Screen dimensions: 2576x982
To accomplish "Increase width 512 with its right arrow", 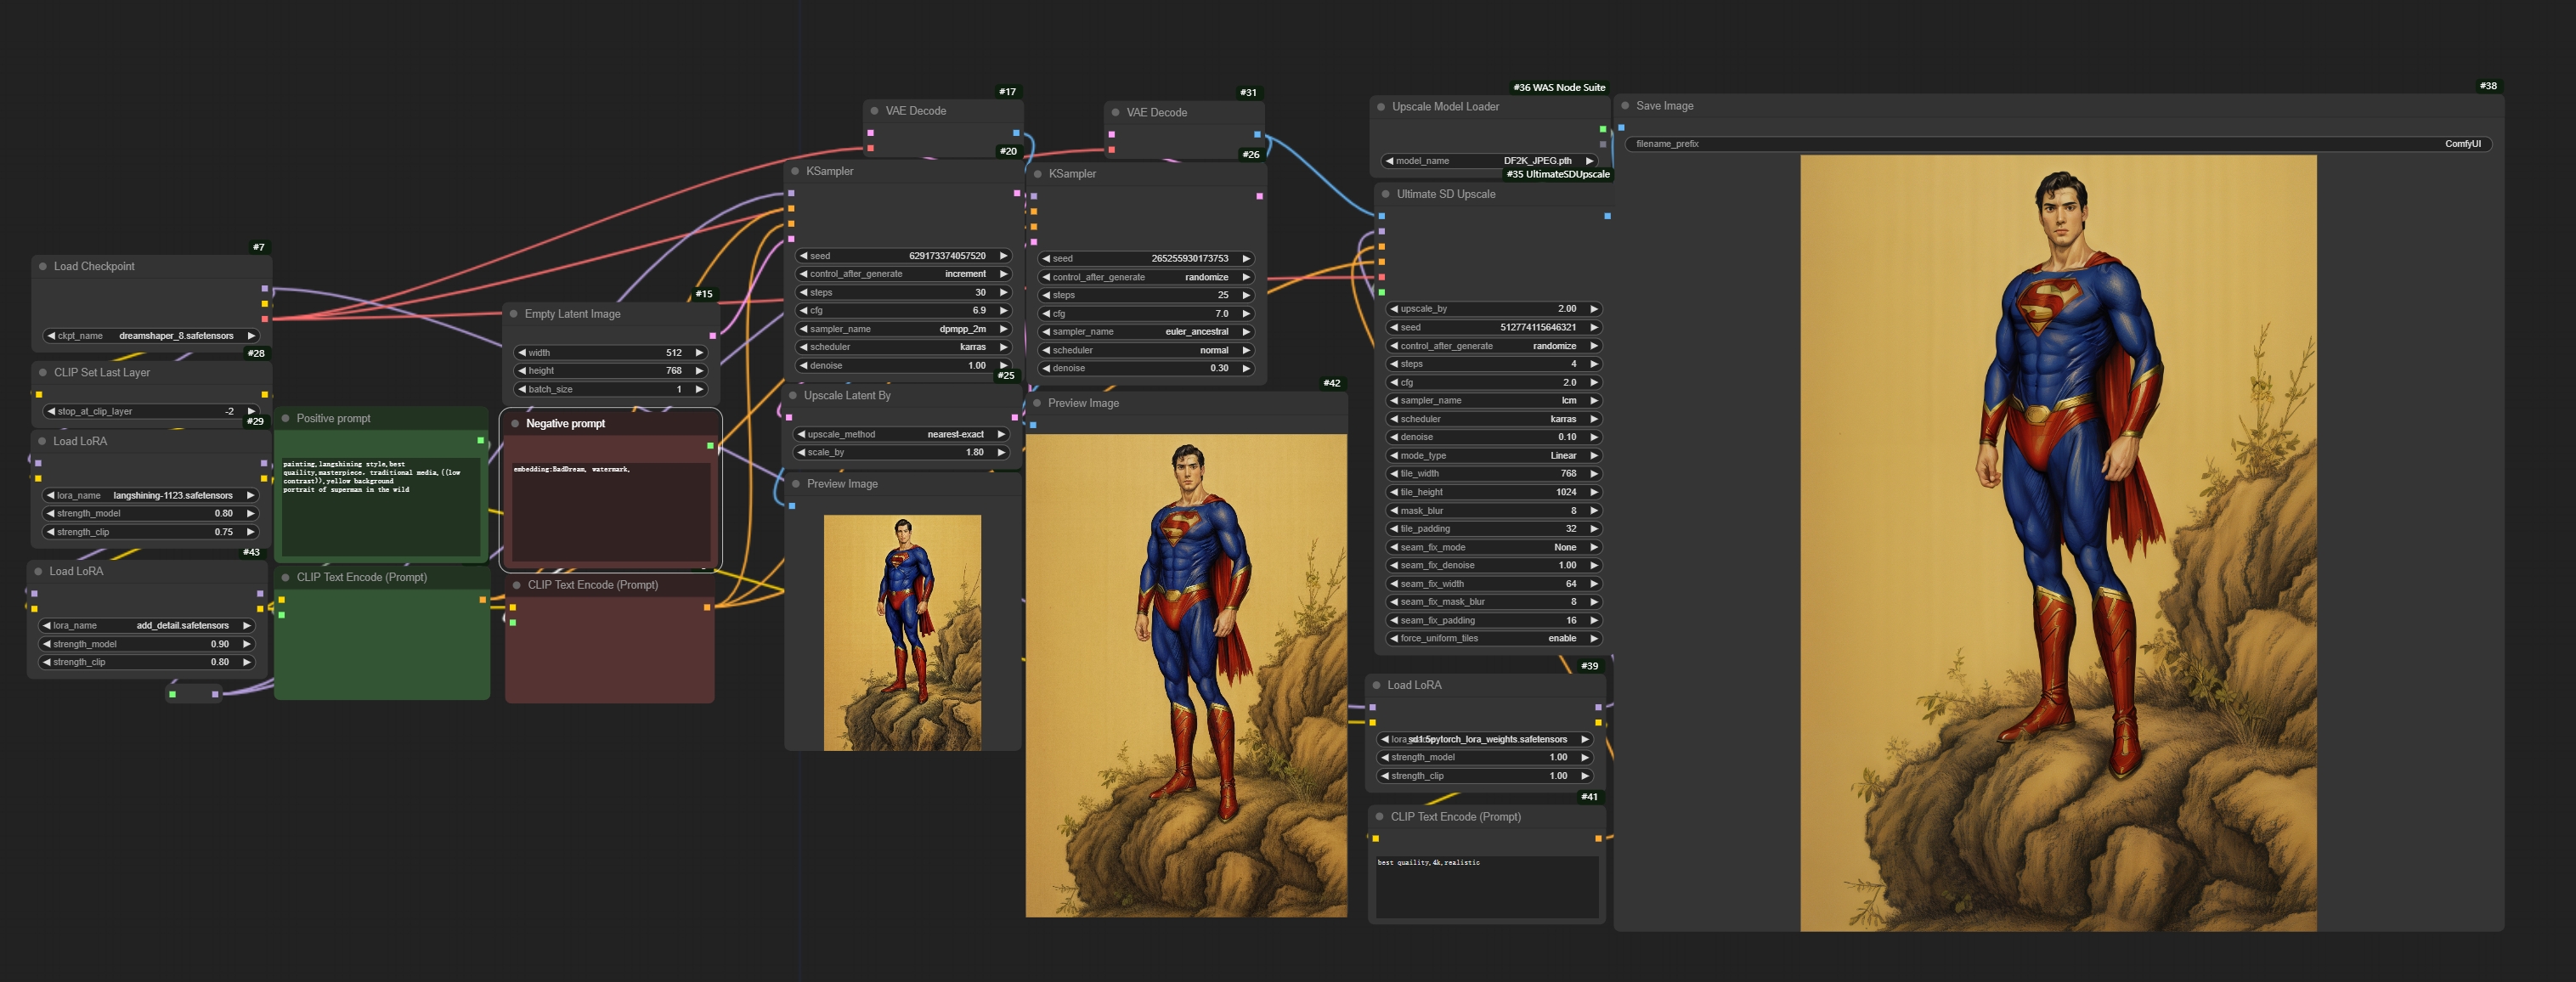I will pyautogui.click(x=699, y=352).
